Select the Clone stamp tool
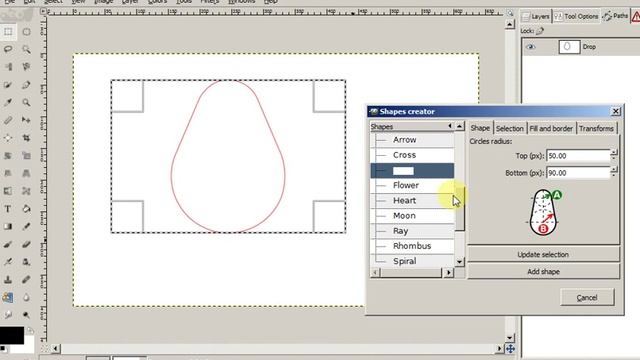 [x=8, y=280]
